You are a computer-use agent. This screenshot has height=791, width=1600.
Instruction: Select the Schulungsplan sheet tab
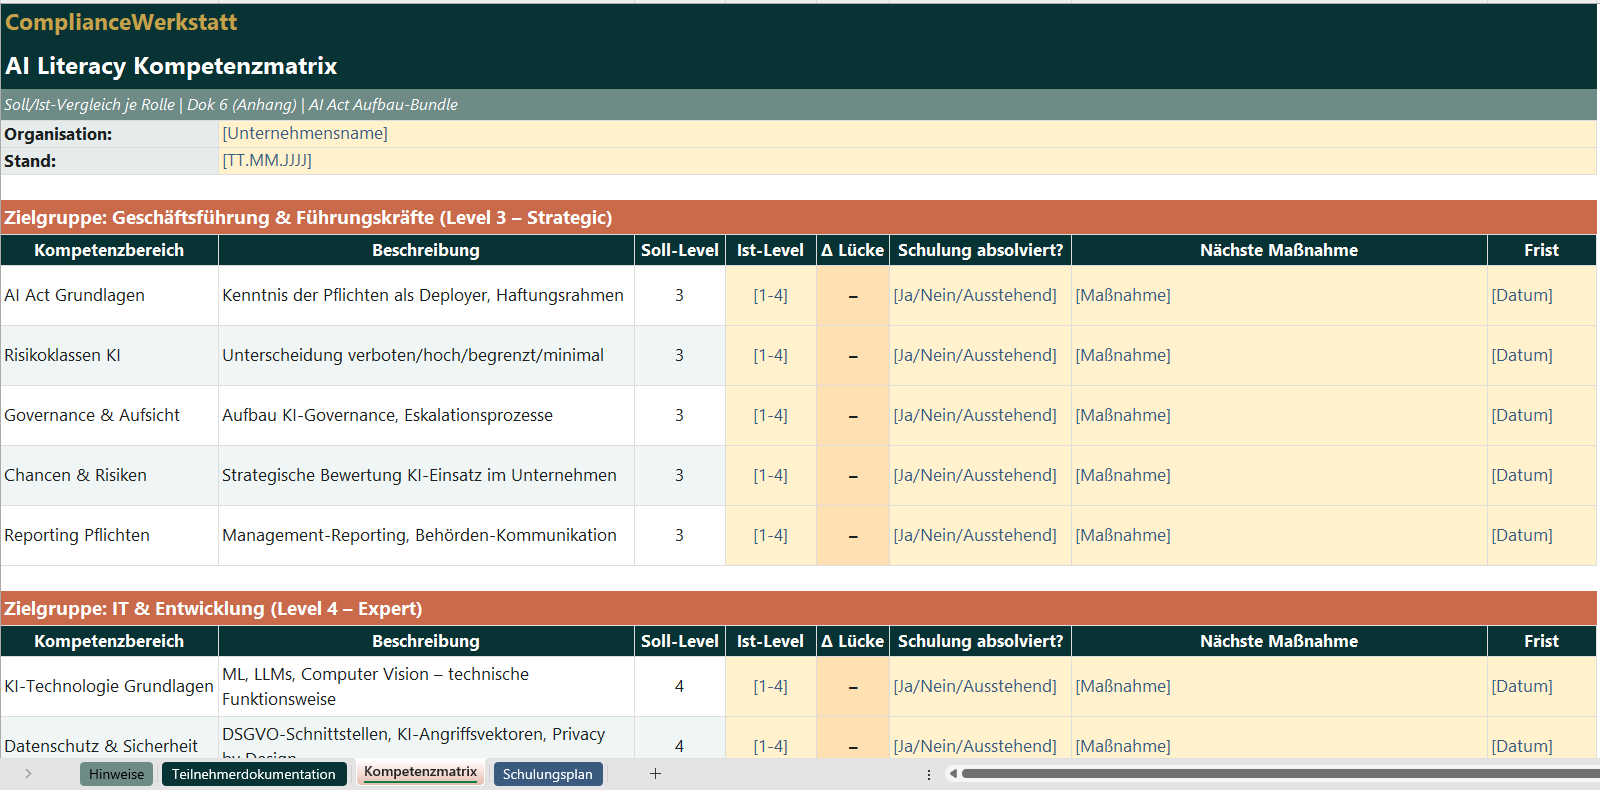pyautogui.click(x=547, y=774)
